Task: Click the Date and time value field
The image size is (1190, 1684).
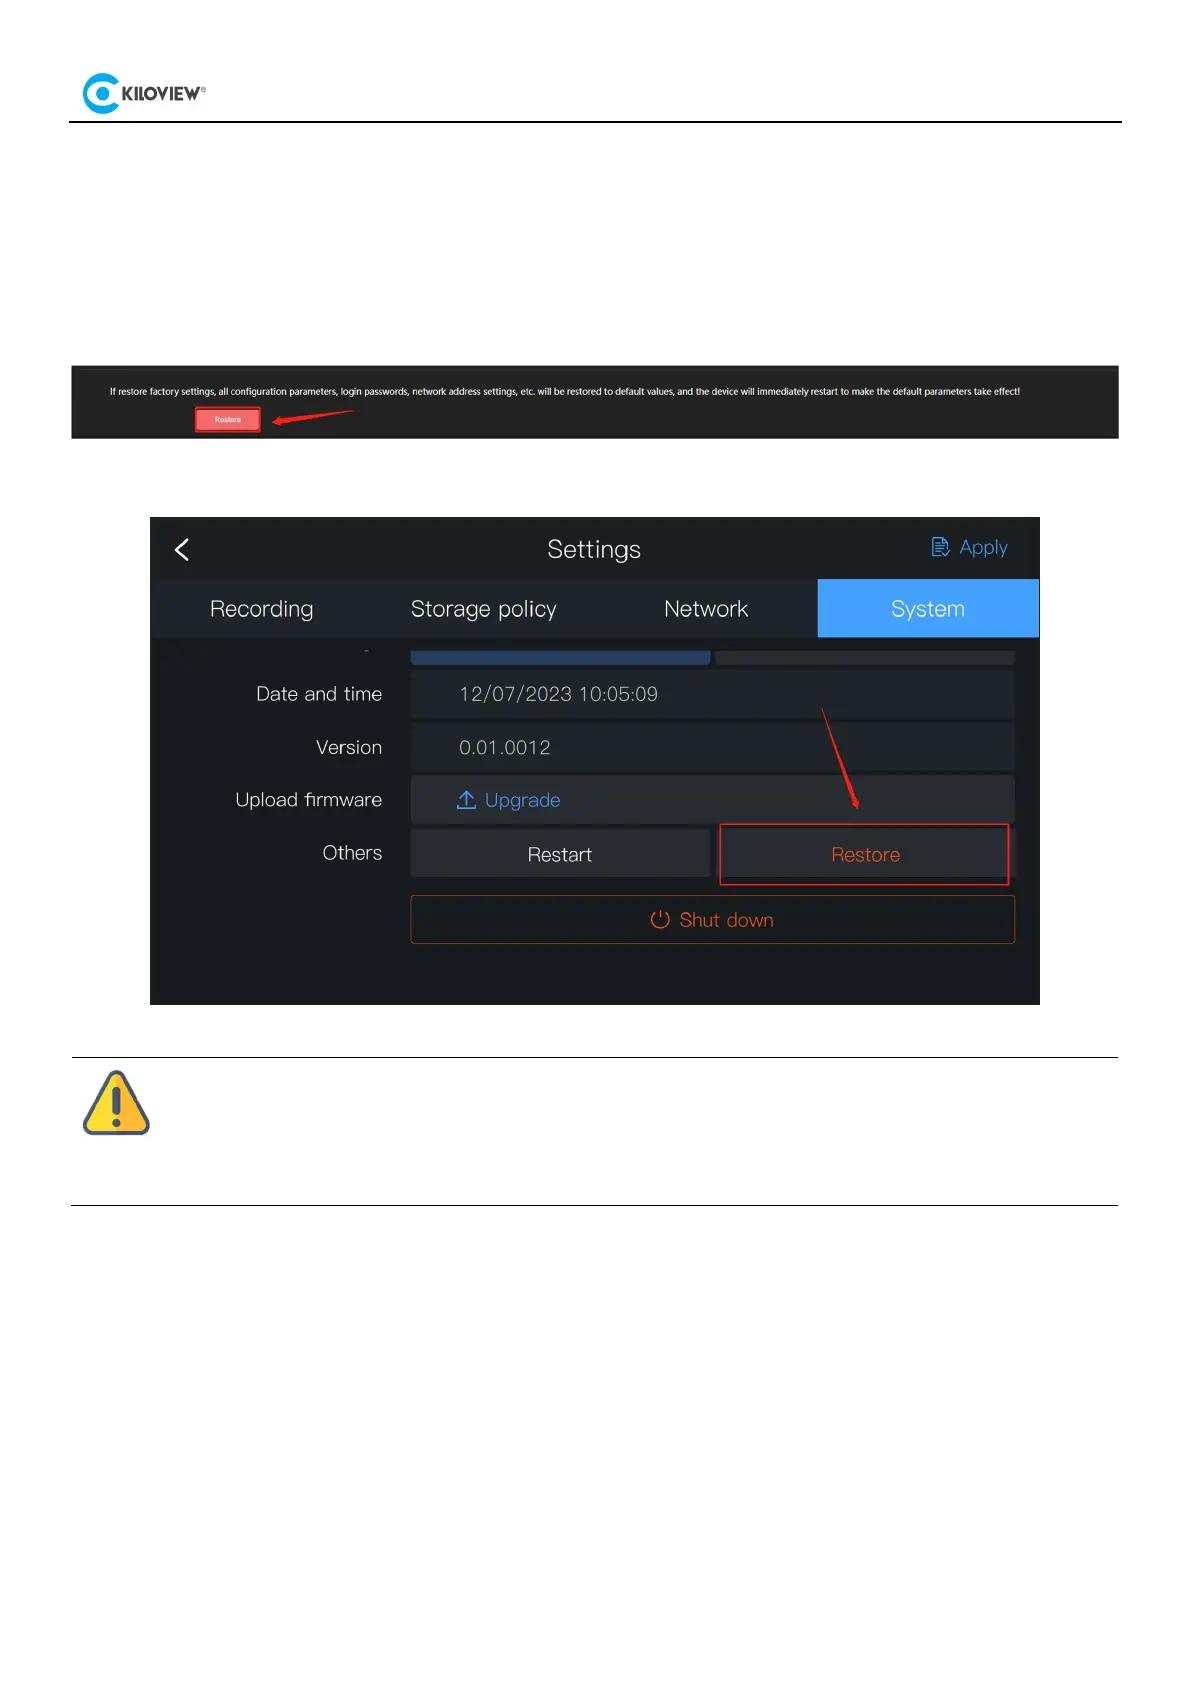Action: pyautogui.click(x=712, y=694)
